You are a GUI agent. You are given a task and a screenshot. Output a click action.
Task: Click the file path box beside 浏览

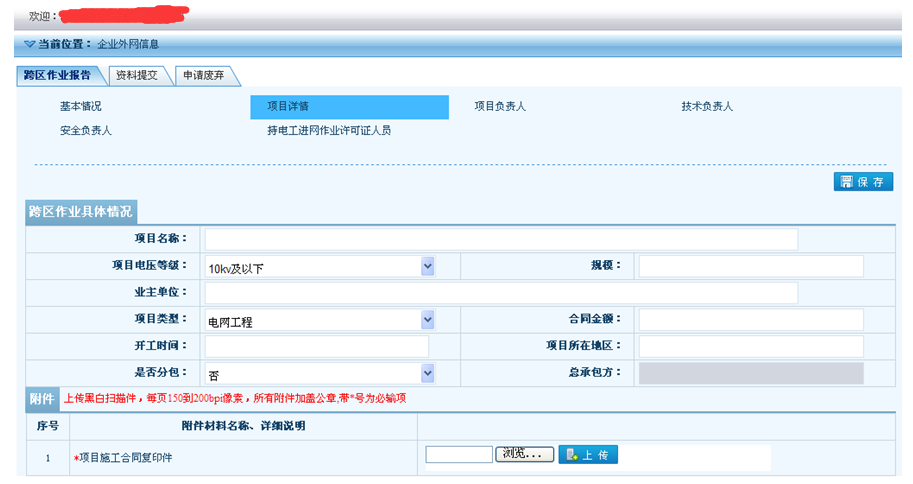pos(459,454)
